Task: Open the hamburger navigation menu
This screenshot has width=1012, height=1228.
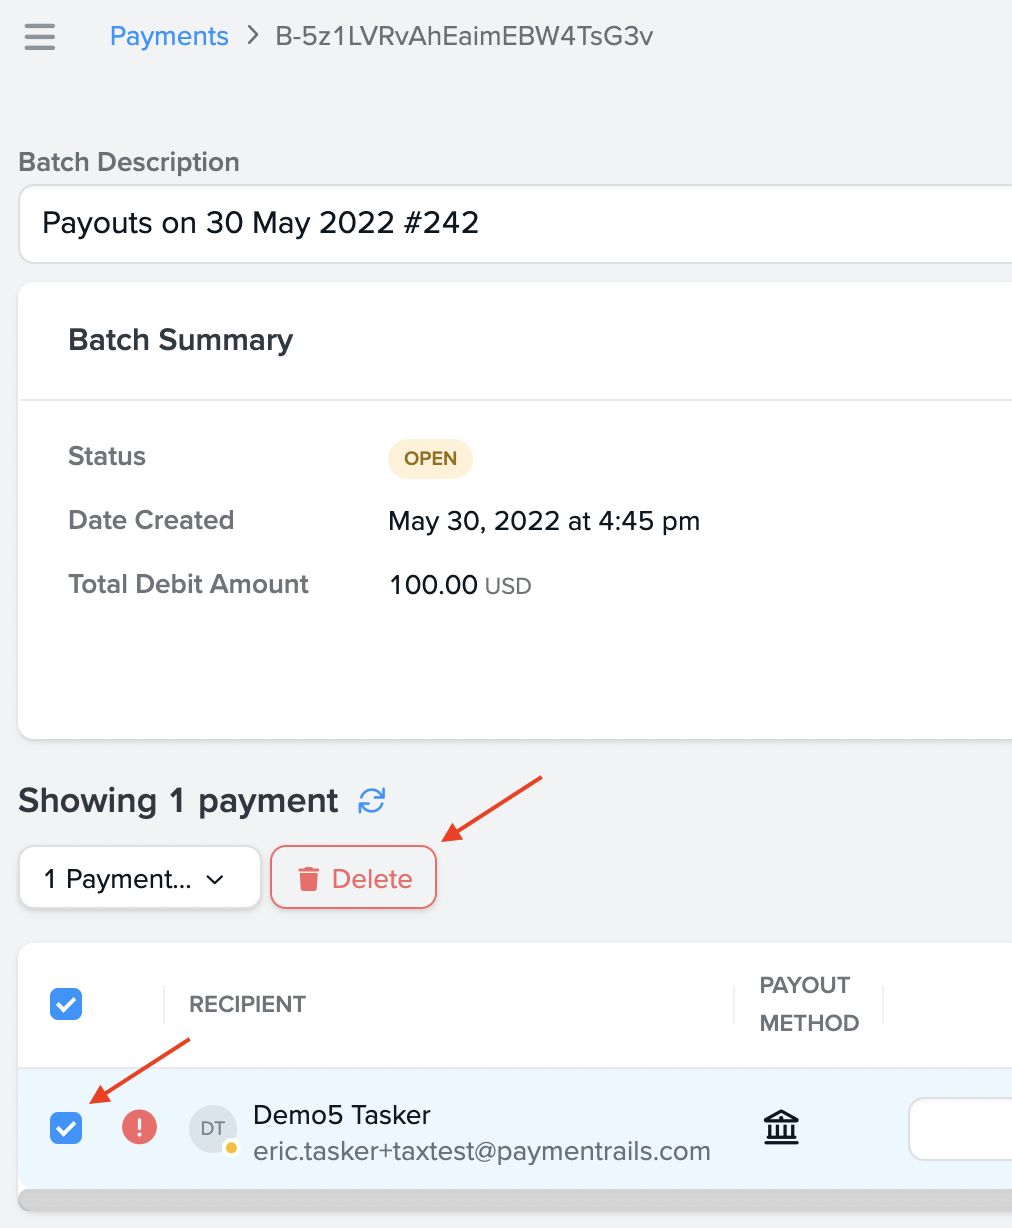Action: (x=39, y=37)
